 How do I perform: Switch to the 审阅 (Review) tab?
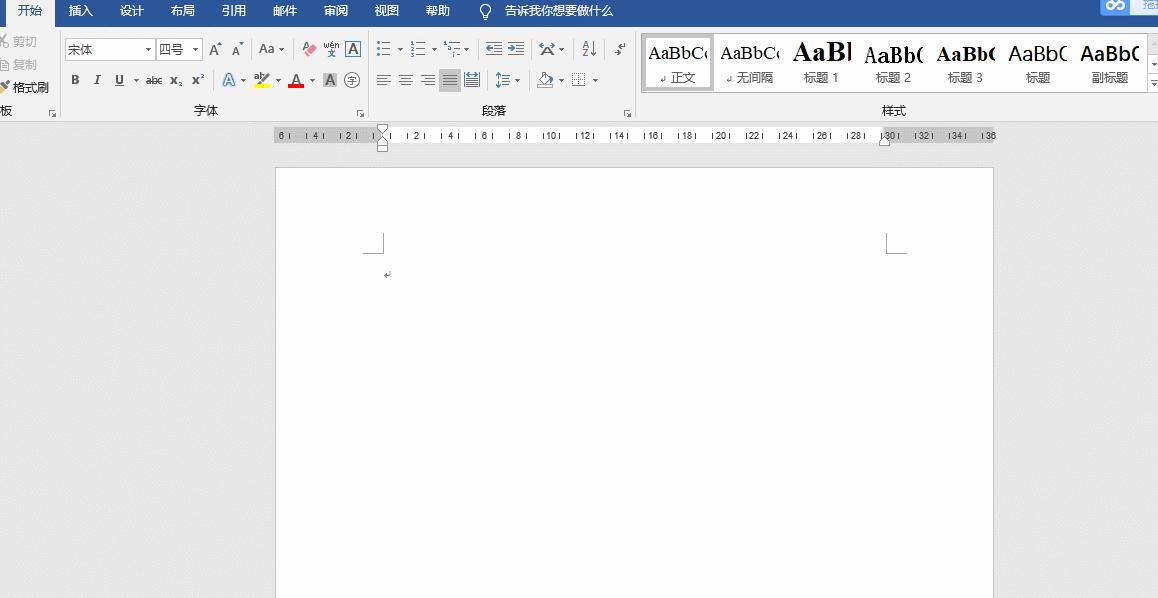tap(335, 11)
